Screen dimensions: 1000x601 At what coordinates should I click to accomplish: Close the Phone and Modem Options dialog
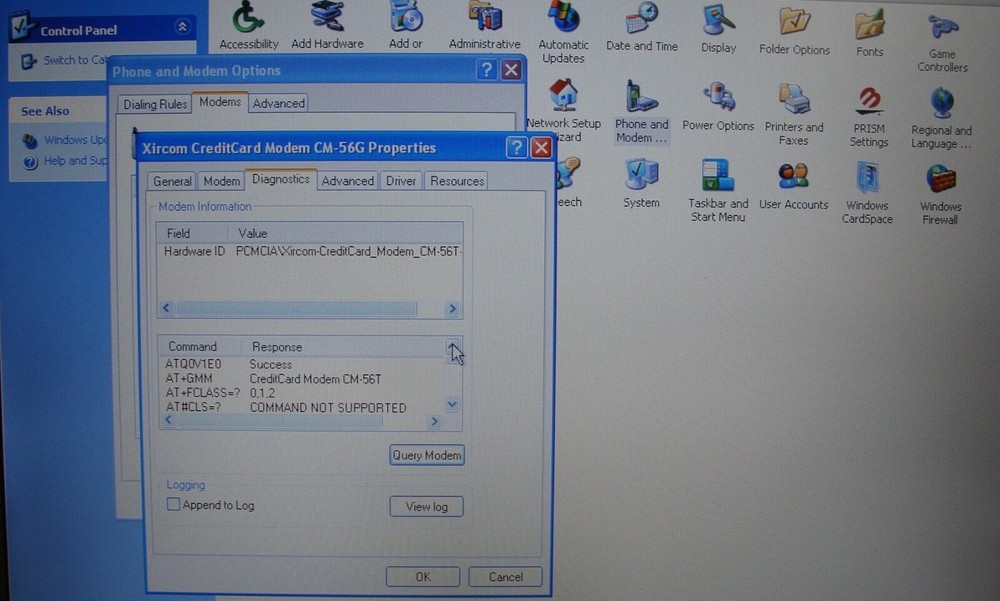pos(511,70)
